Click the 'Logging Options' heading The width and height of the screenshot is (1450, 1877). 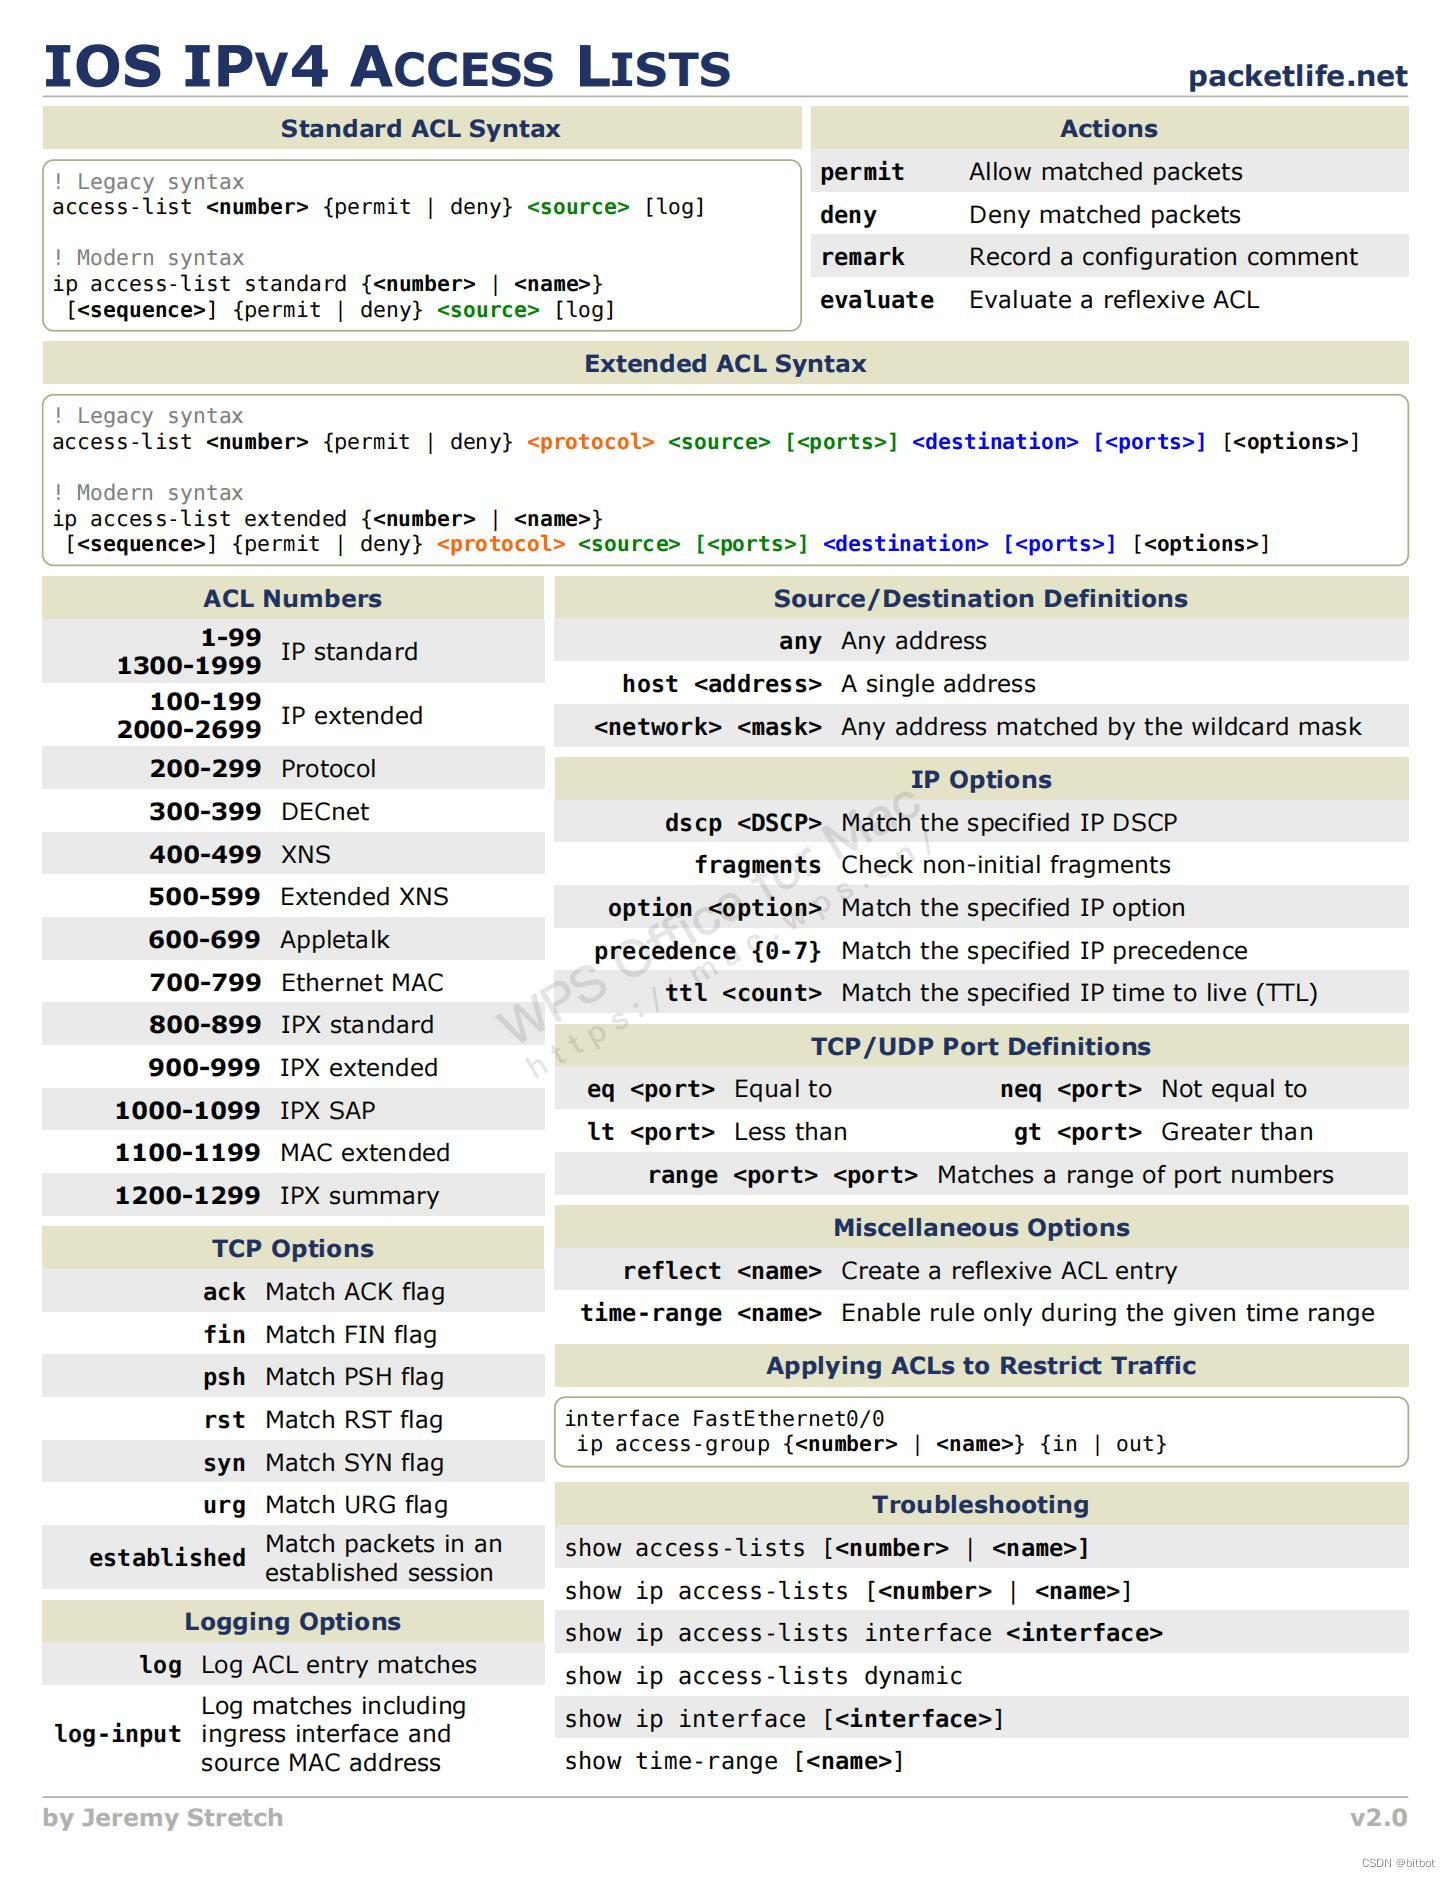293,1621
